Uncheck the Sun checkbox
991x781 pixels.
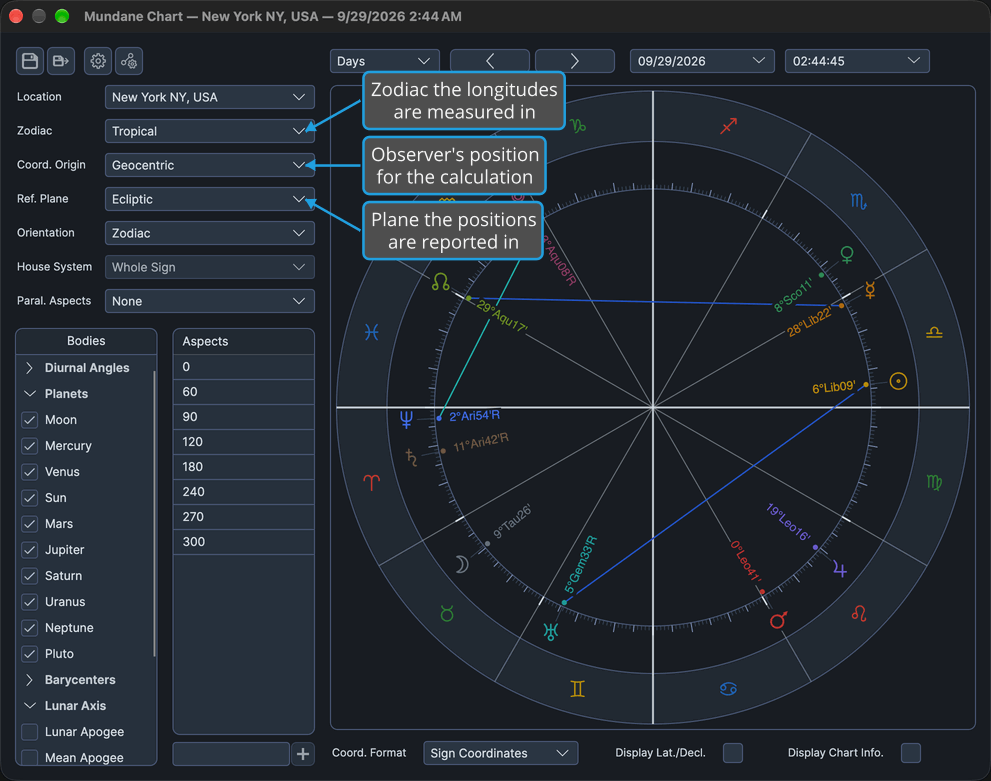coord(30,498)
